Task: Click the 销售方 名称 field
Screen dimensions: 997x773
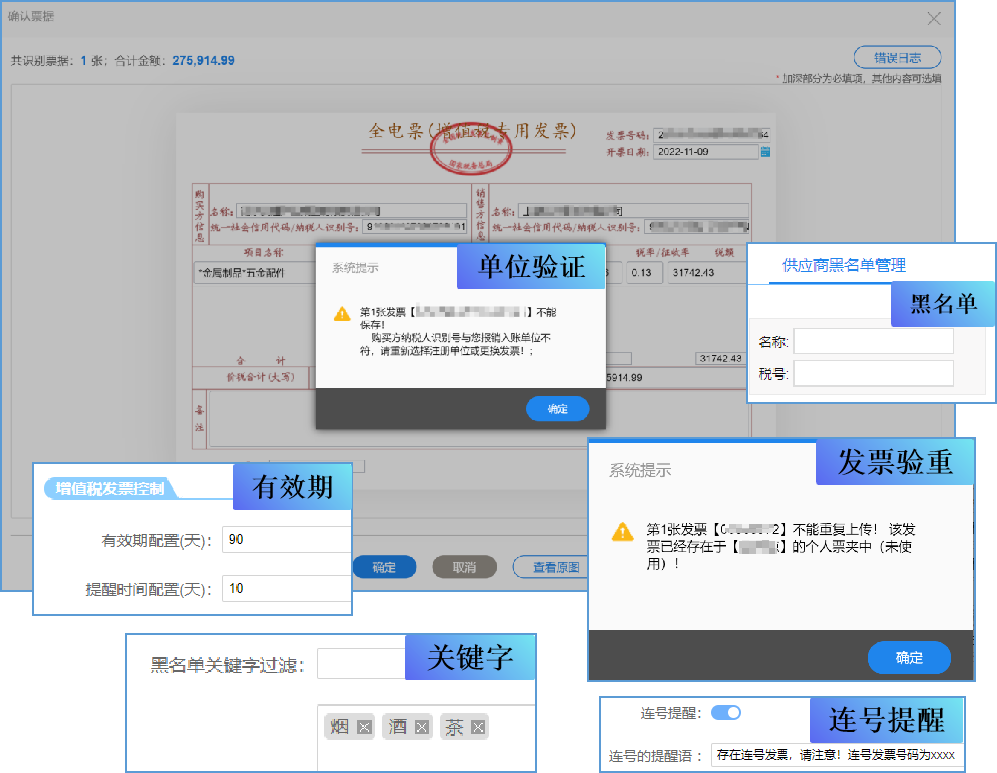Action: tap(633, 210)
